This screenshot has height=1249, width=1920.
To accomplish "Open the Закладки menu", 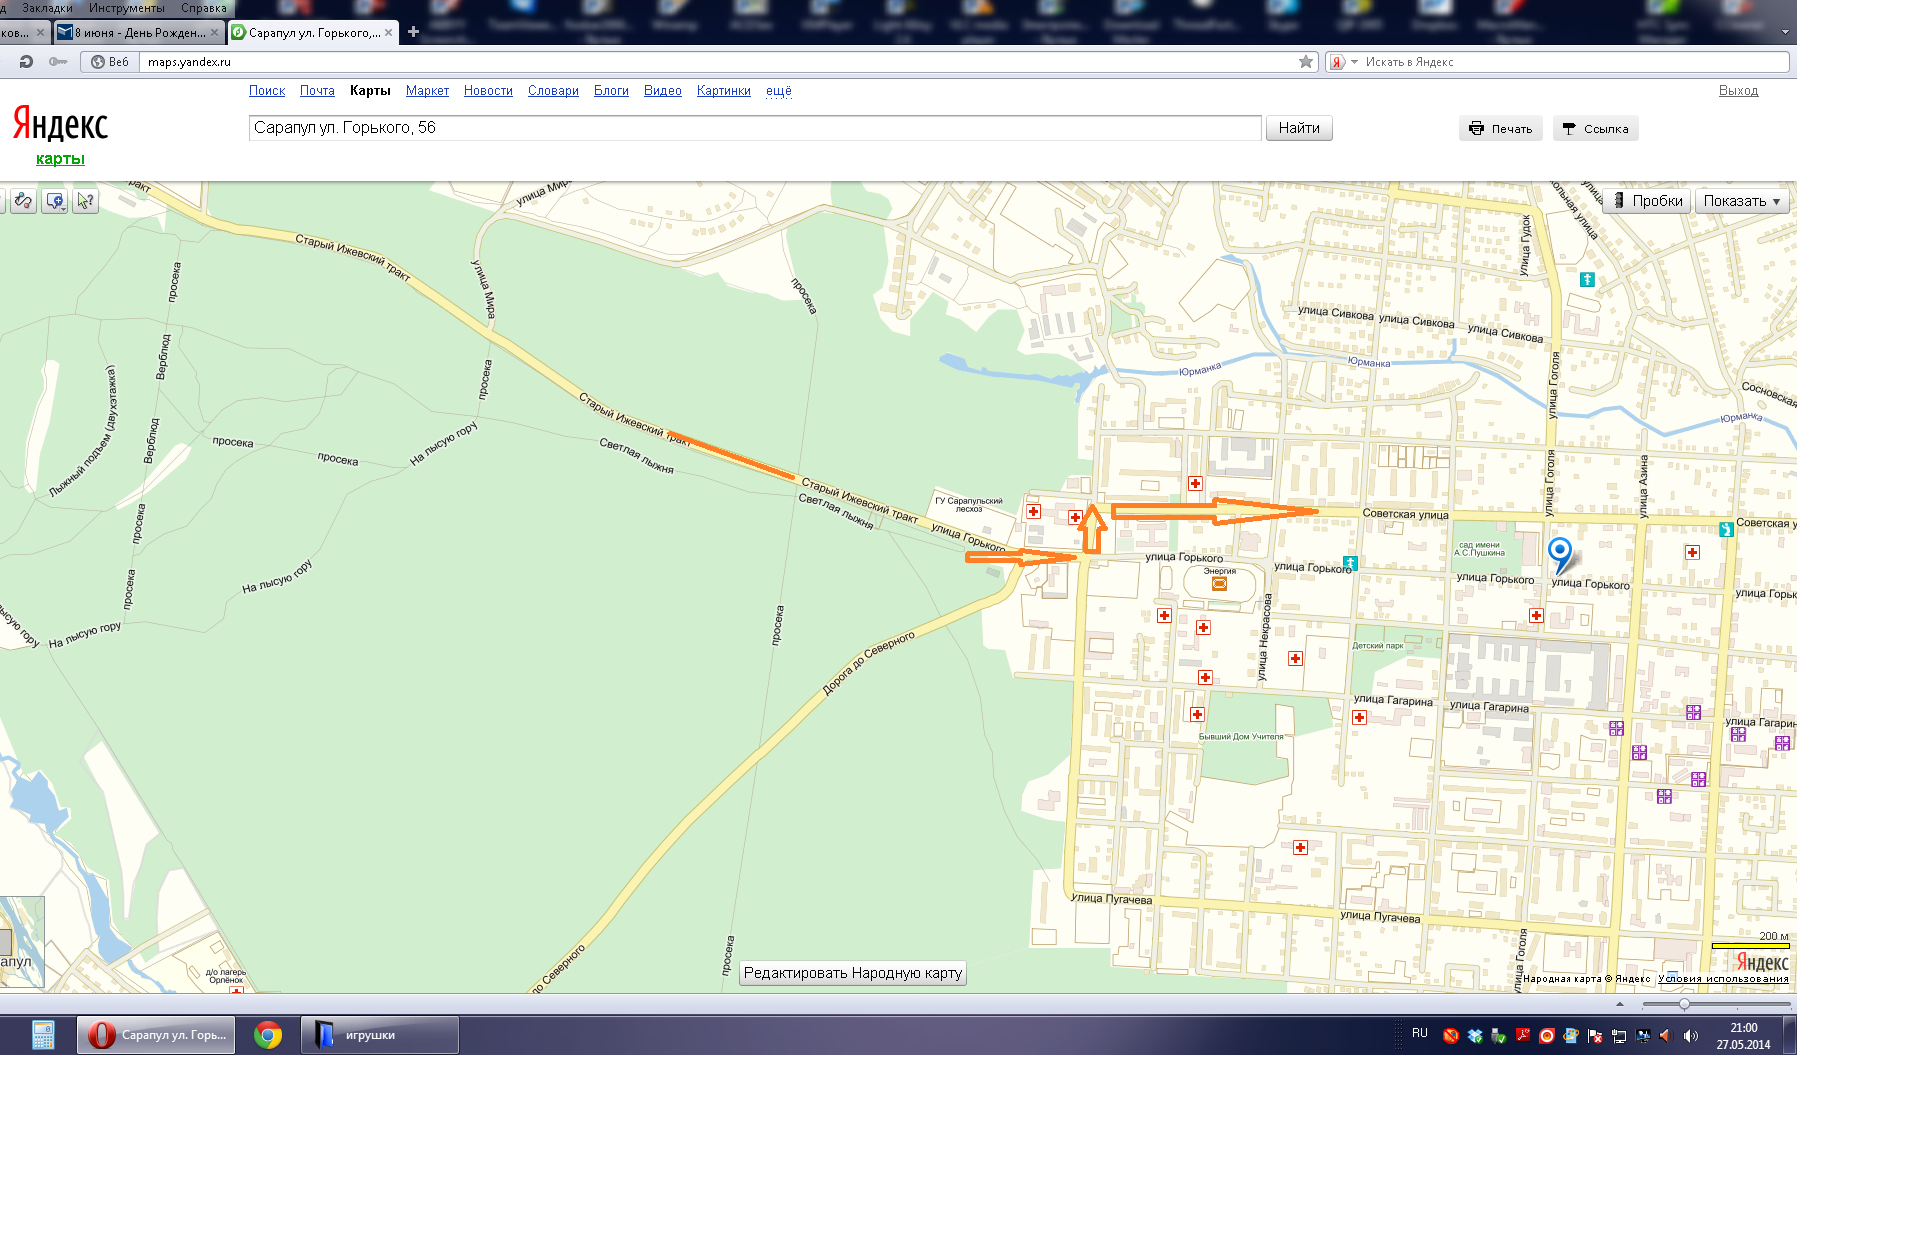I will coord(47,8).
